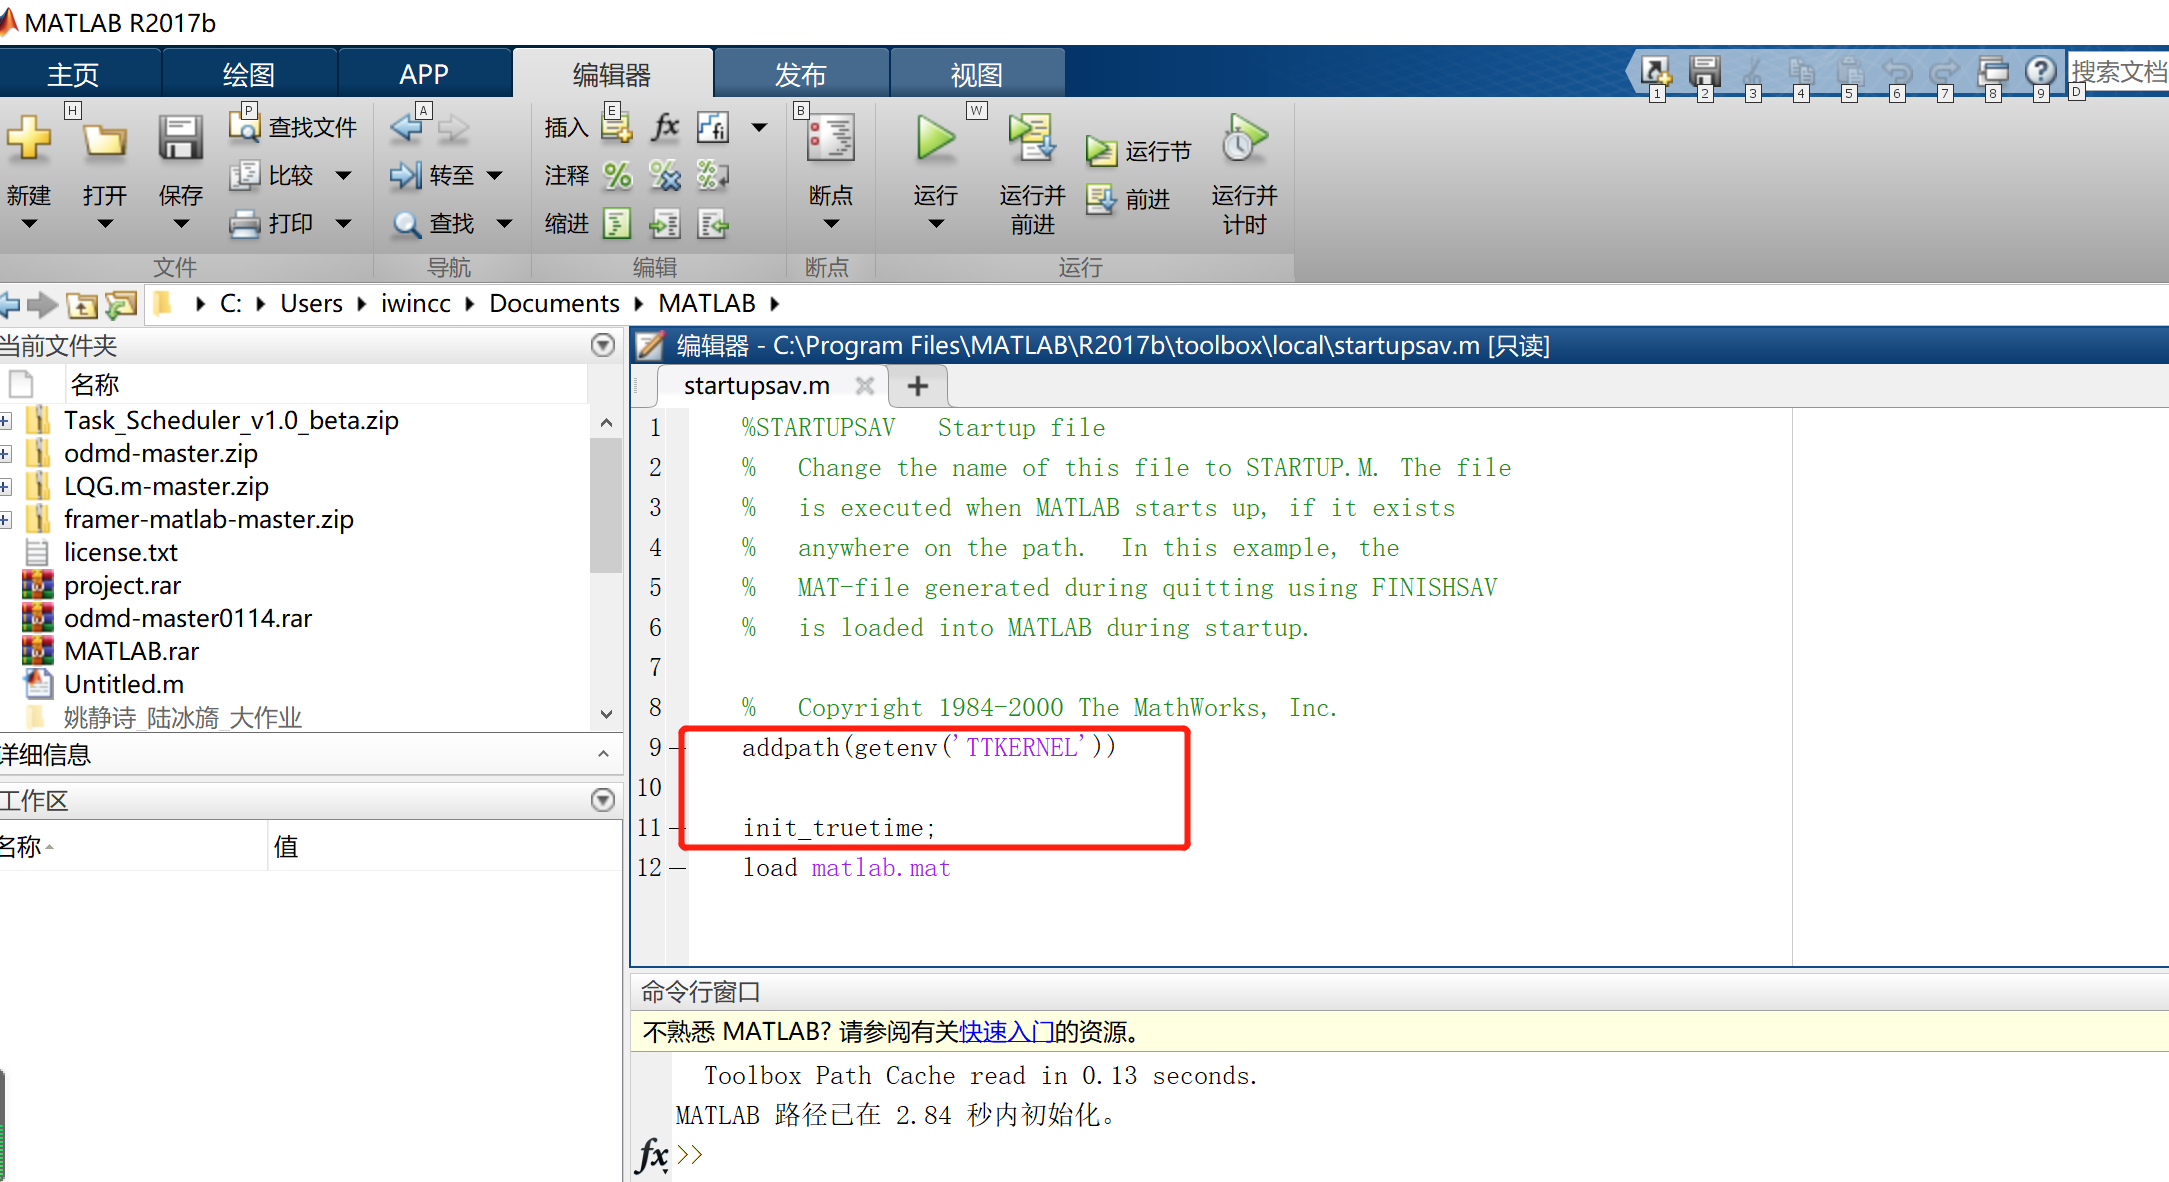The width and height of the screenshot is (2169, 1182).
Task: Select the Insert Function fx icon
Action: (664, 127)
